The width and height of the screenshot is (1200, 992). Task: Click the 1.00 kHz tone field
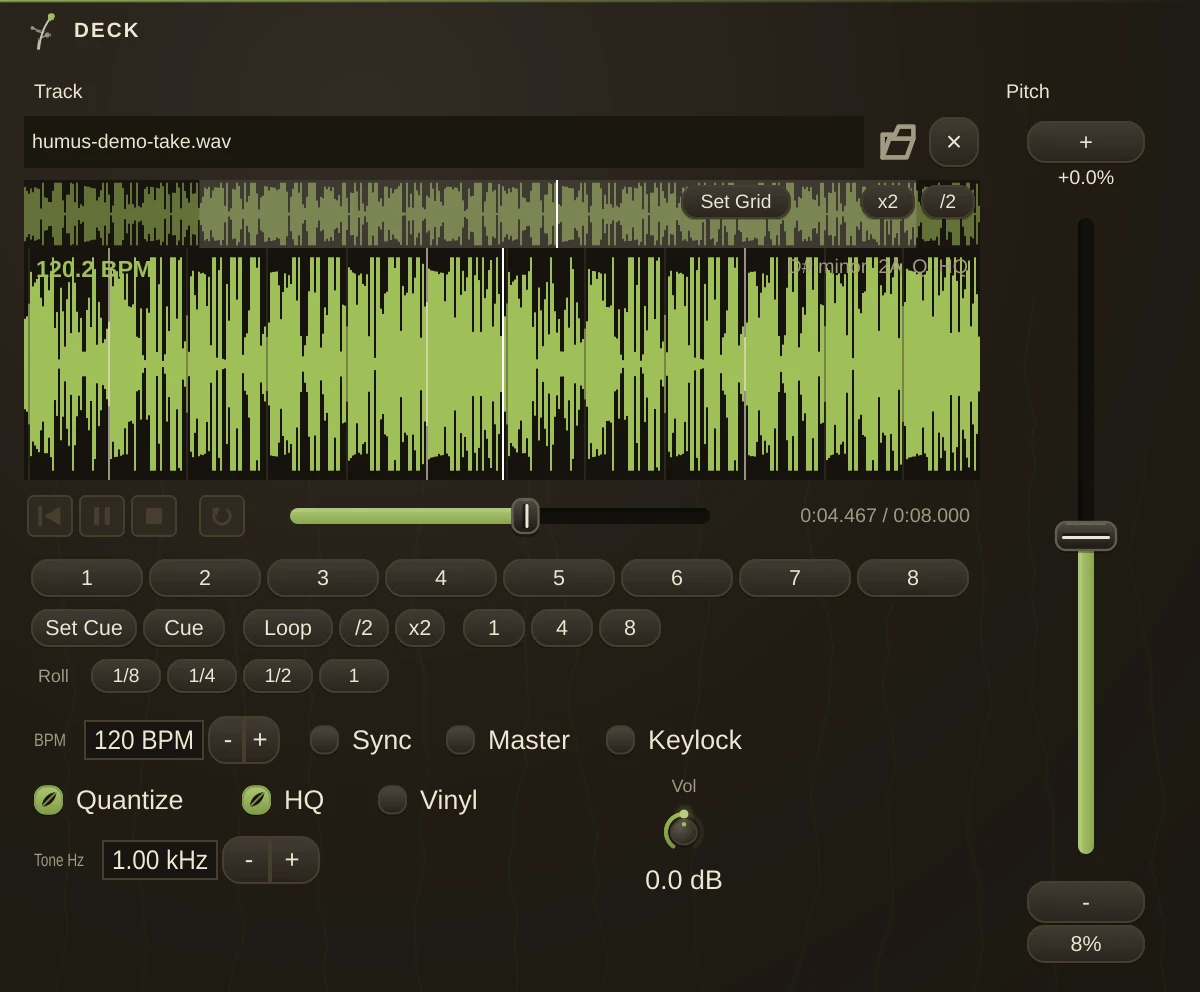pyautogui.click(x=160, y=860)
